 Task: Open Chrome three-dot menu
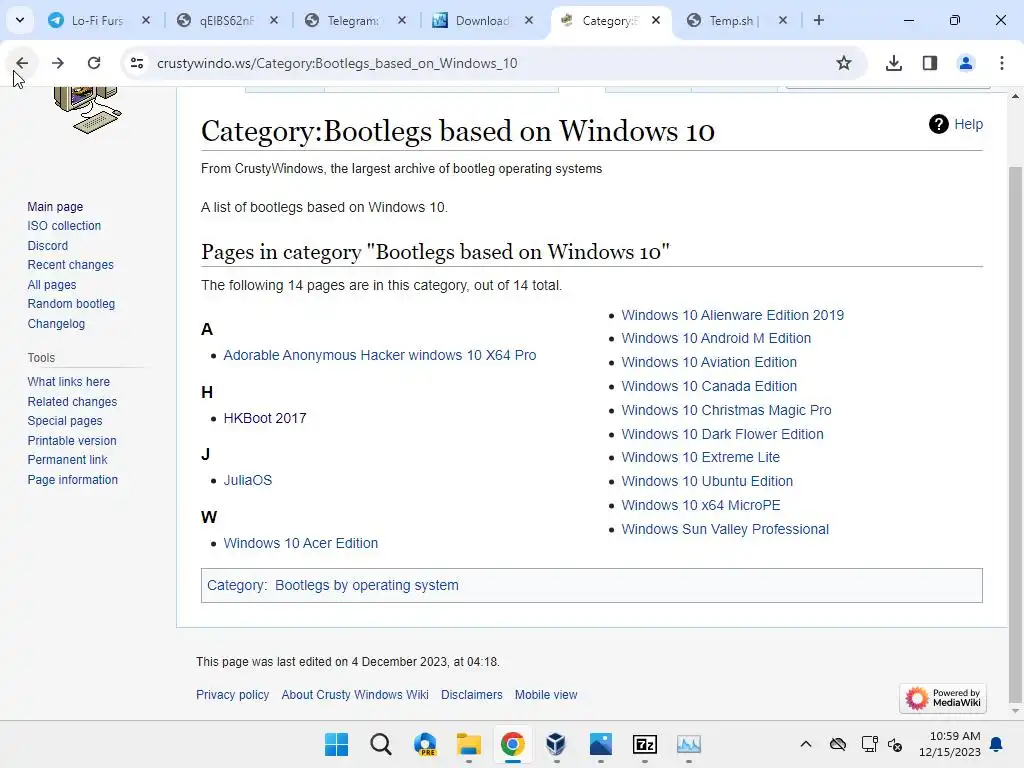[1001, 63]
